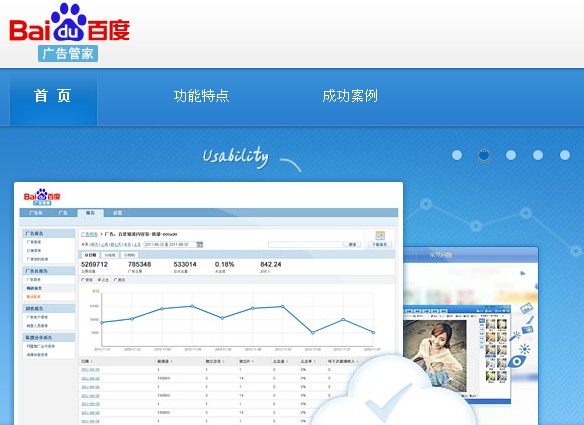Screen dimensions: 584x425
Task: Click the Usability handwritten heading
Action: (x=236, y=157)
